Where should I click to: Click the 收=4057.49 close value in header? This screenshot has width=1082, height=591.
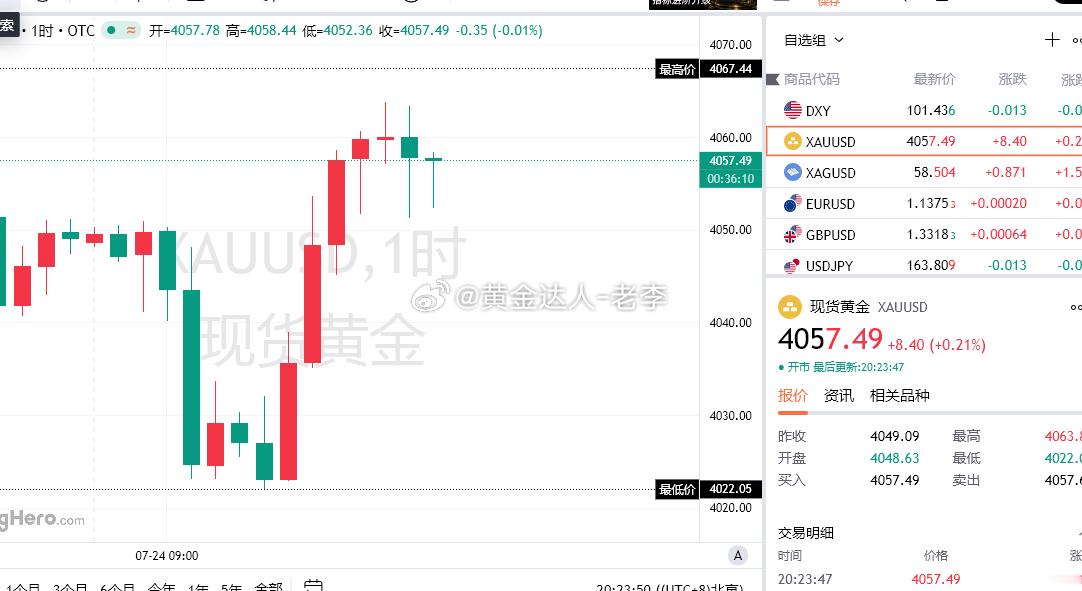point(414,31)
